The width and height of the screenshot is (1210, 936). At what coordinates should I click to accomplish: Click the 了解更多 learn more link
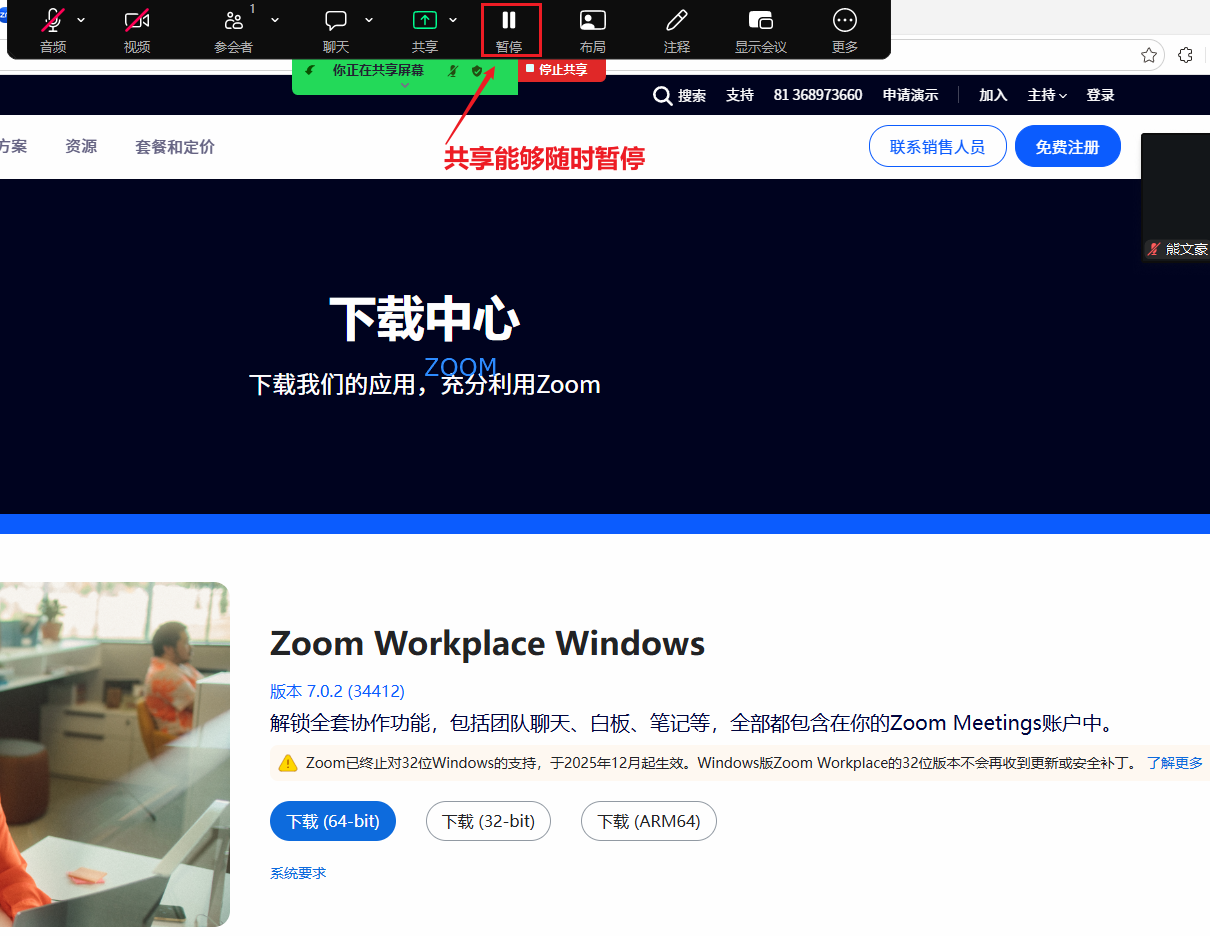[1175, 763]
